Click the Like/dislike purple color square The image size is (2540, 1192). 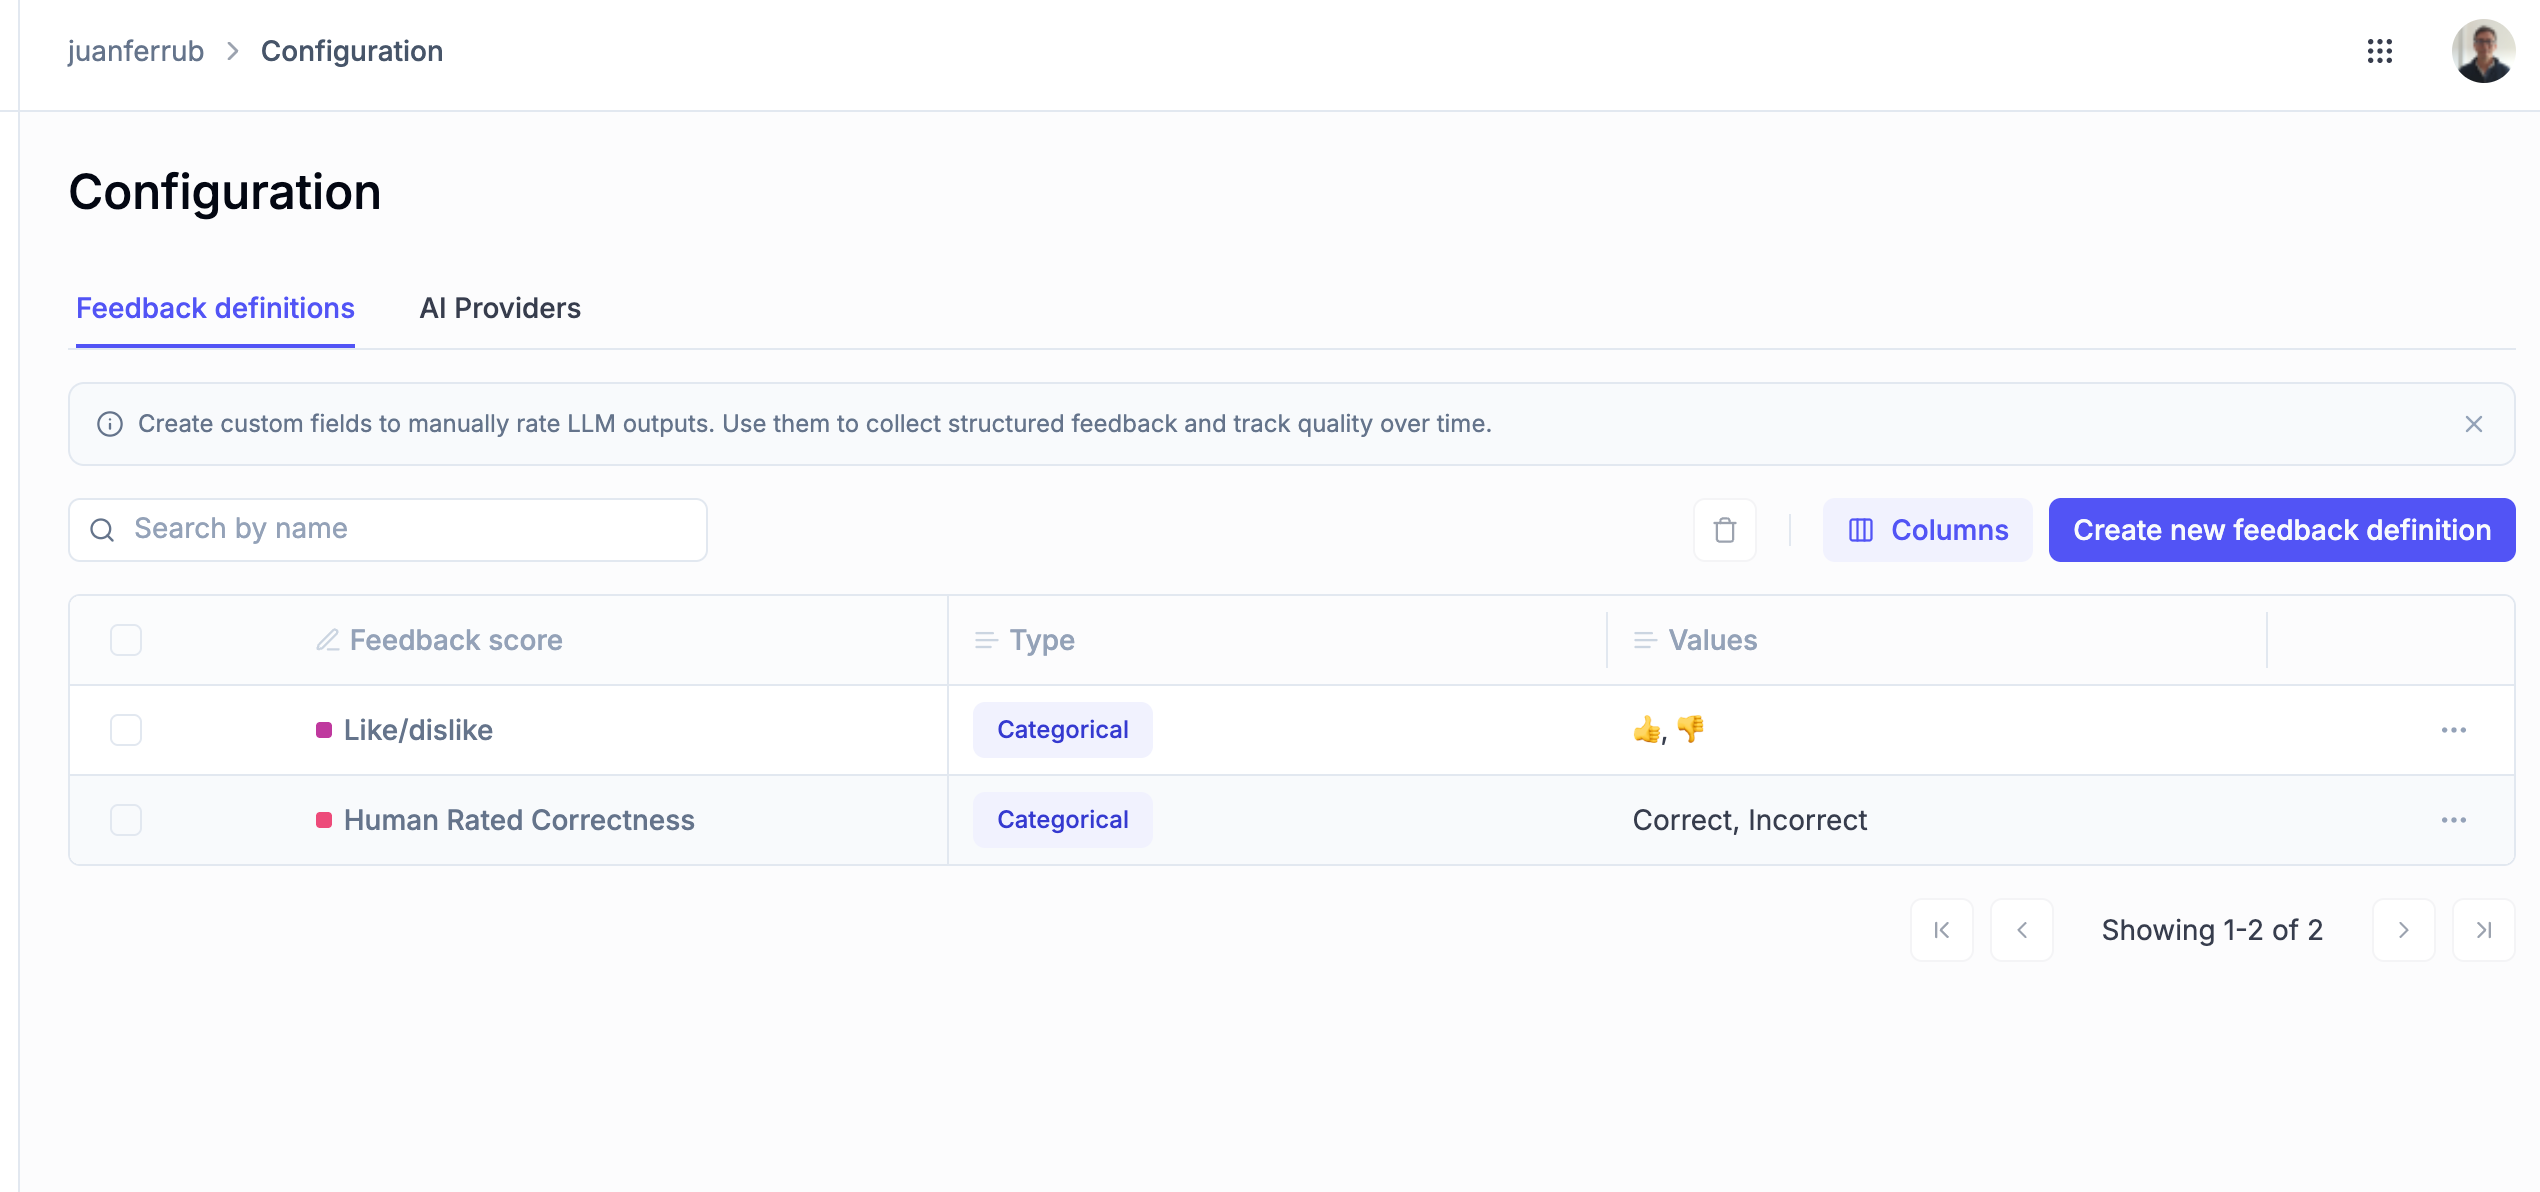[324, 730]
